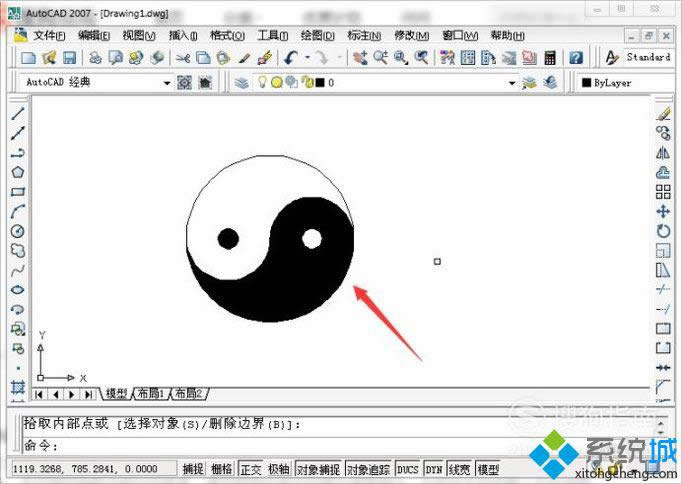The height and width of the screenshot is (484, 682).
Task: Open the 文件(F) menu
Action: (x=49, y=35)
